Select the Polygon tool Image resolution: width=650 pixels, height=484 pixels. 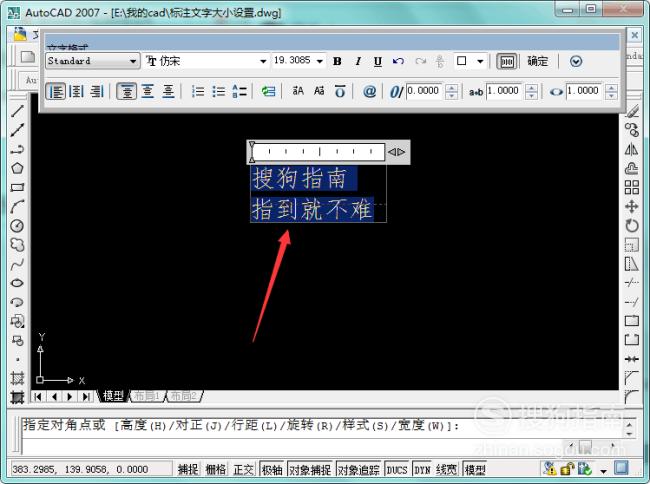[17, 168]
